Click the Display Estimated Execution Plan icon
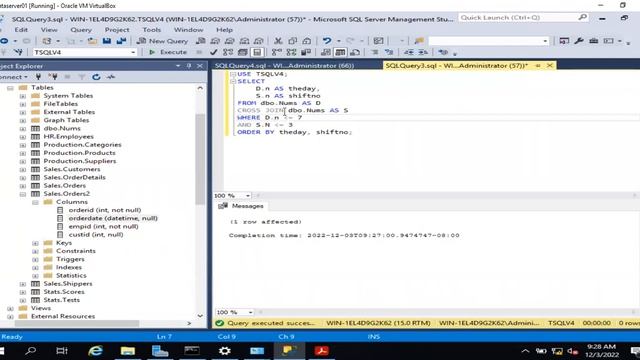Viewport: 640px width, 360px height. pyautogui.click(x=228, y=52)
